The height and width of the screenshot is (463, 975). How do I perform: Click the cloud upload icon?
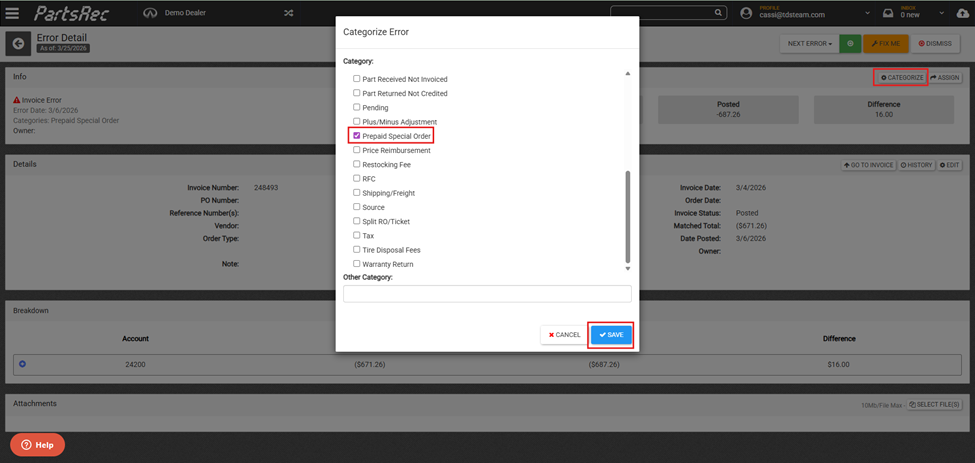point(962,13)
